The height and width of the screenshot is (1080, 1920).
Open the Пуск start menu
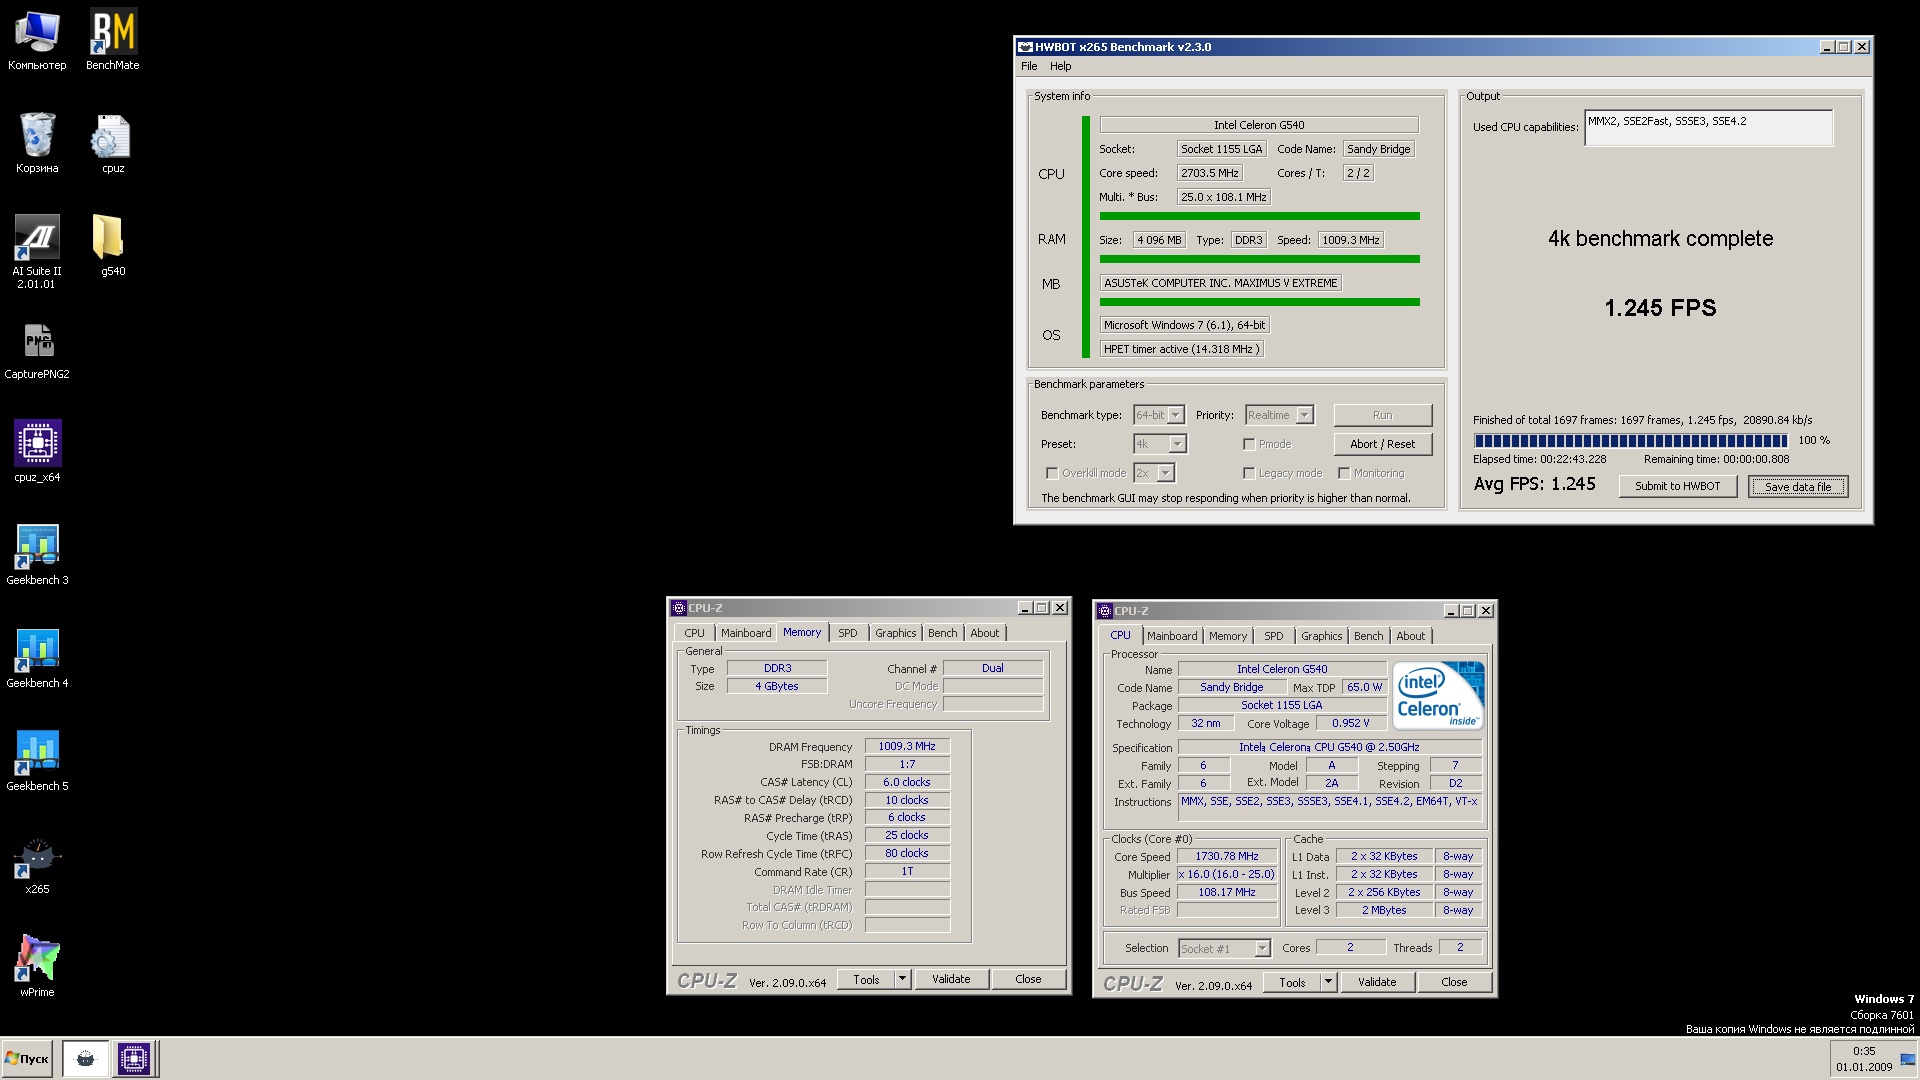click(27, 1058)
